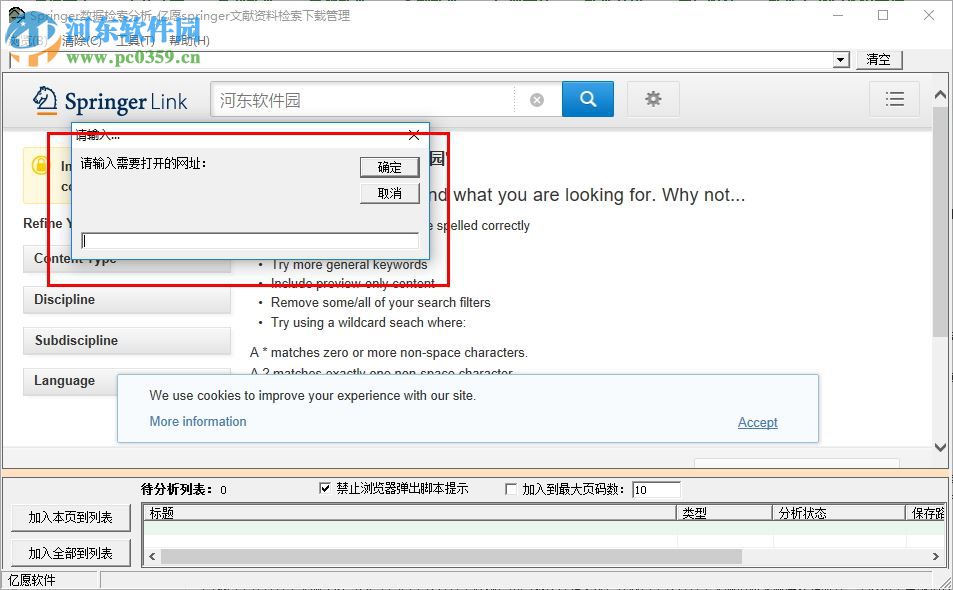This screenshot has width=953, height=590.
Task: Click 确定 in the URL input dialog
Action: (x=389, y=167)
